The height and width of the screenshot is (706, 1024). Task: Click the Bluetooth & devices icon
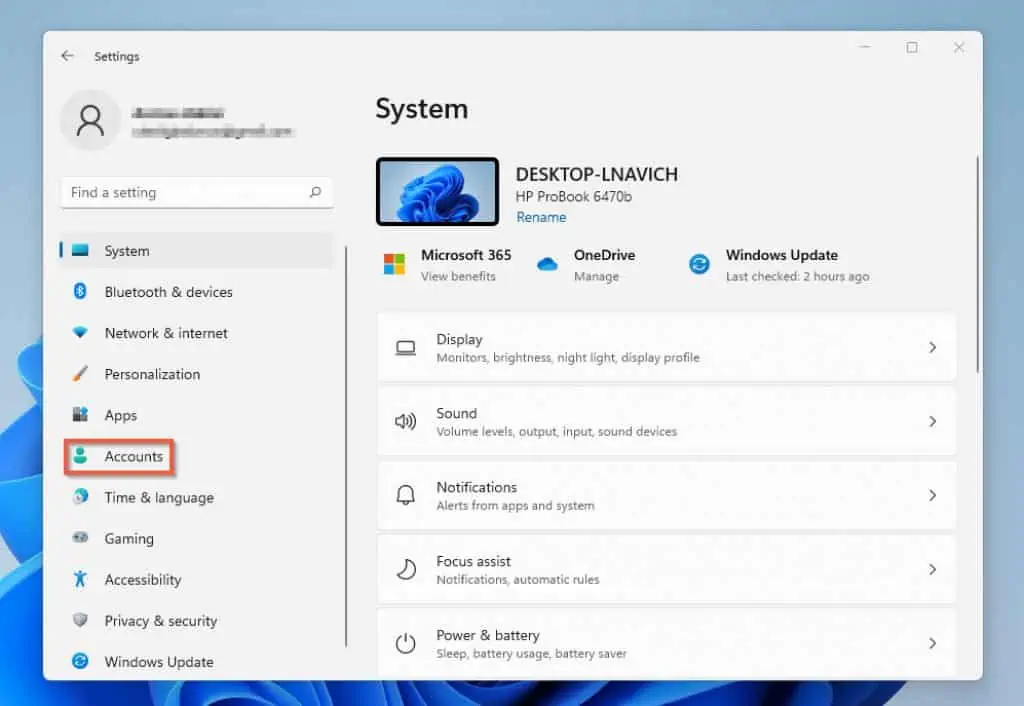coord(81,292)
